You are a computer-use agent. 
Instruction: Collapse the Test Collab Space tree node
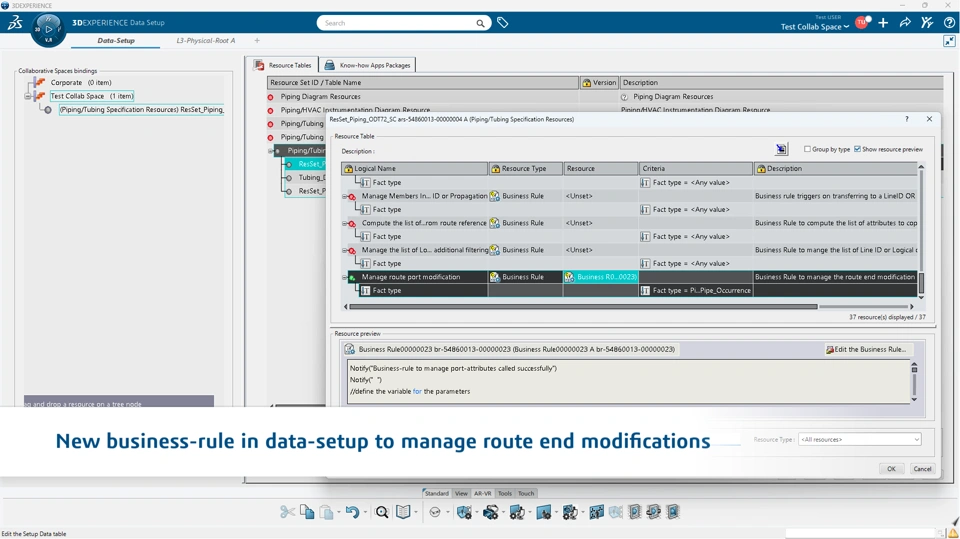28,96
